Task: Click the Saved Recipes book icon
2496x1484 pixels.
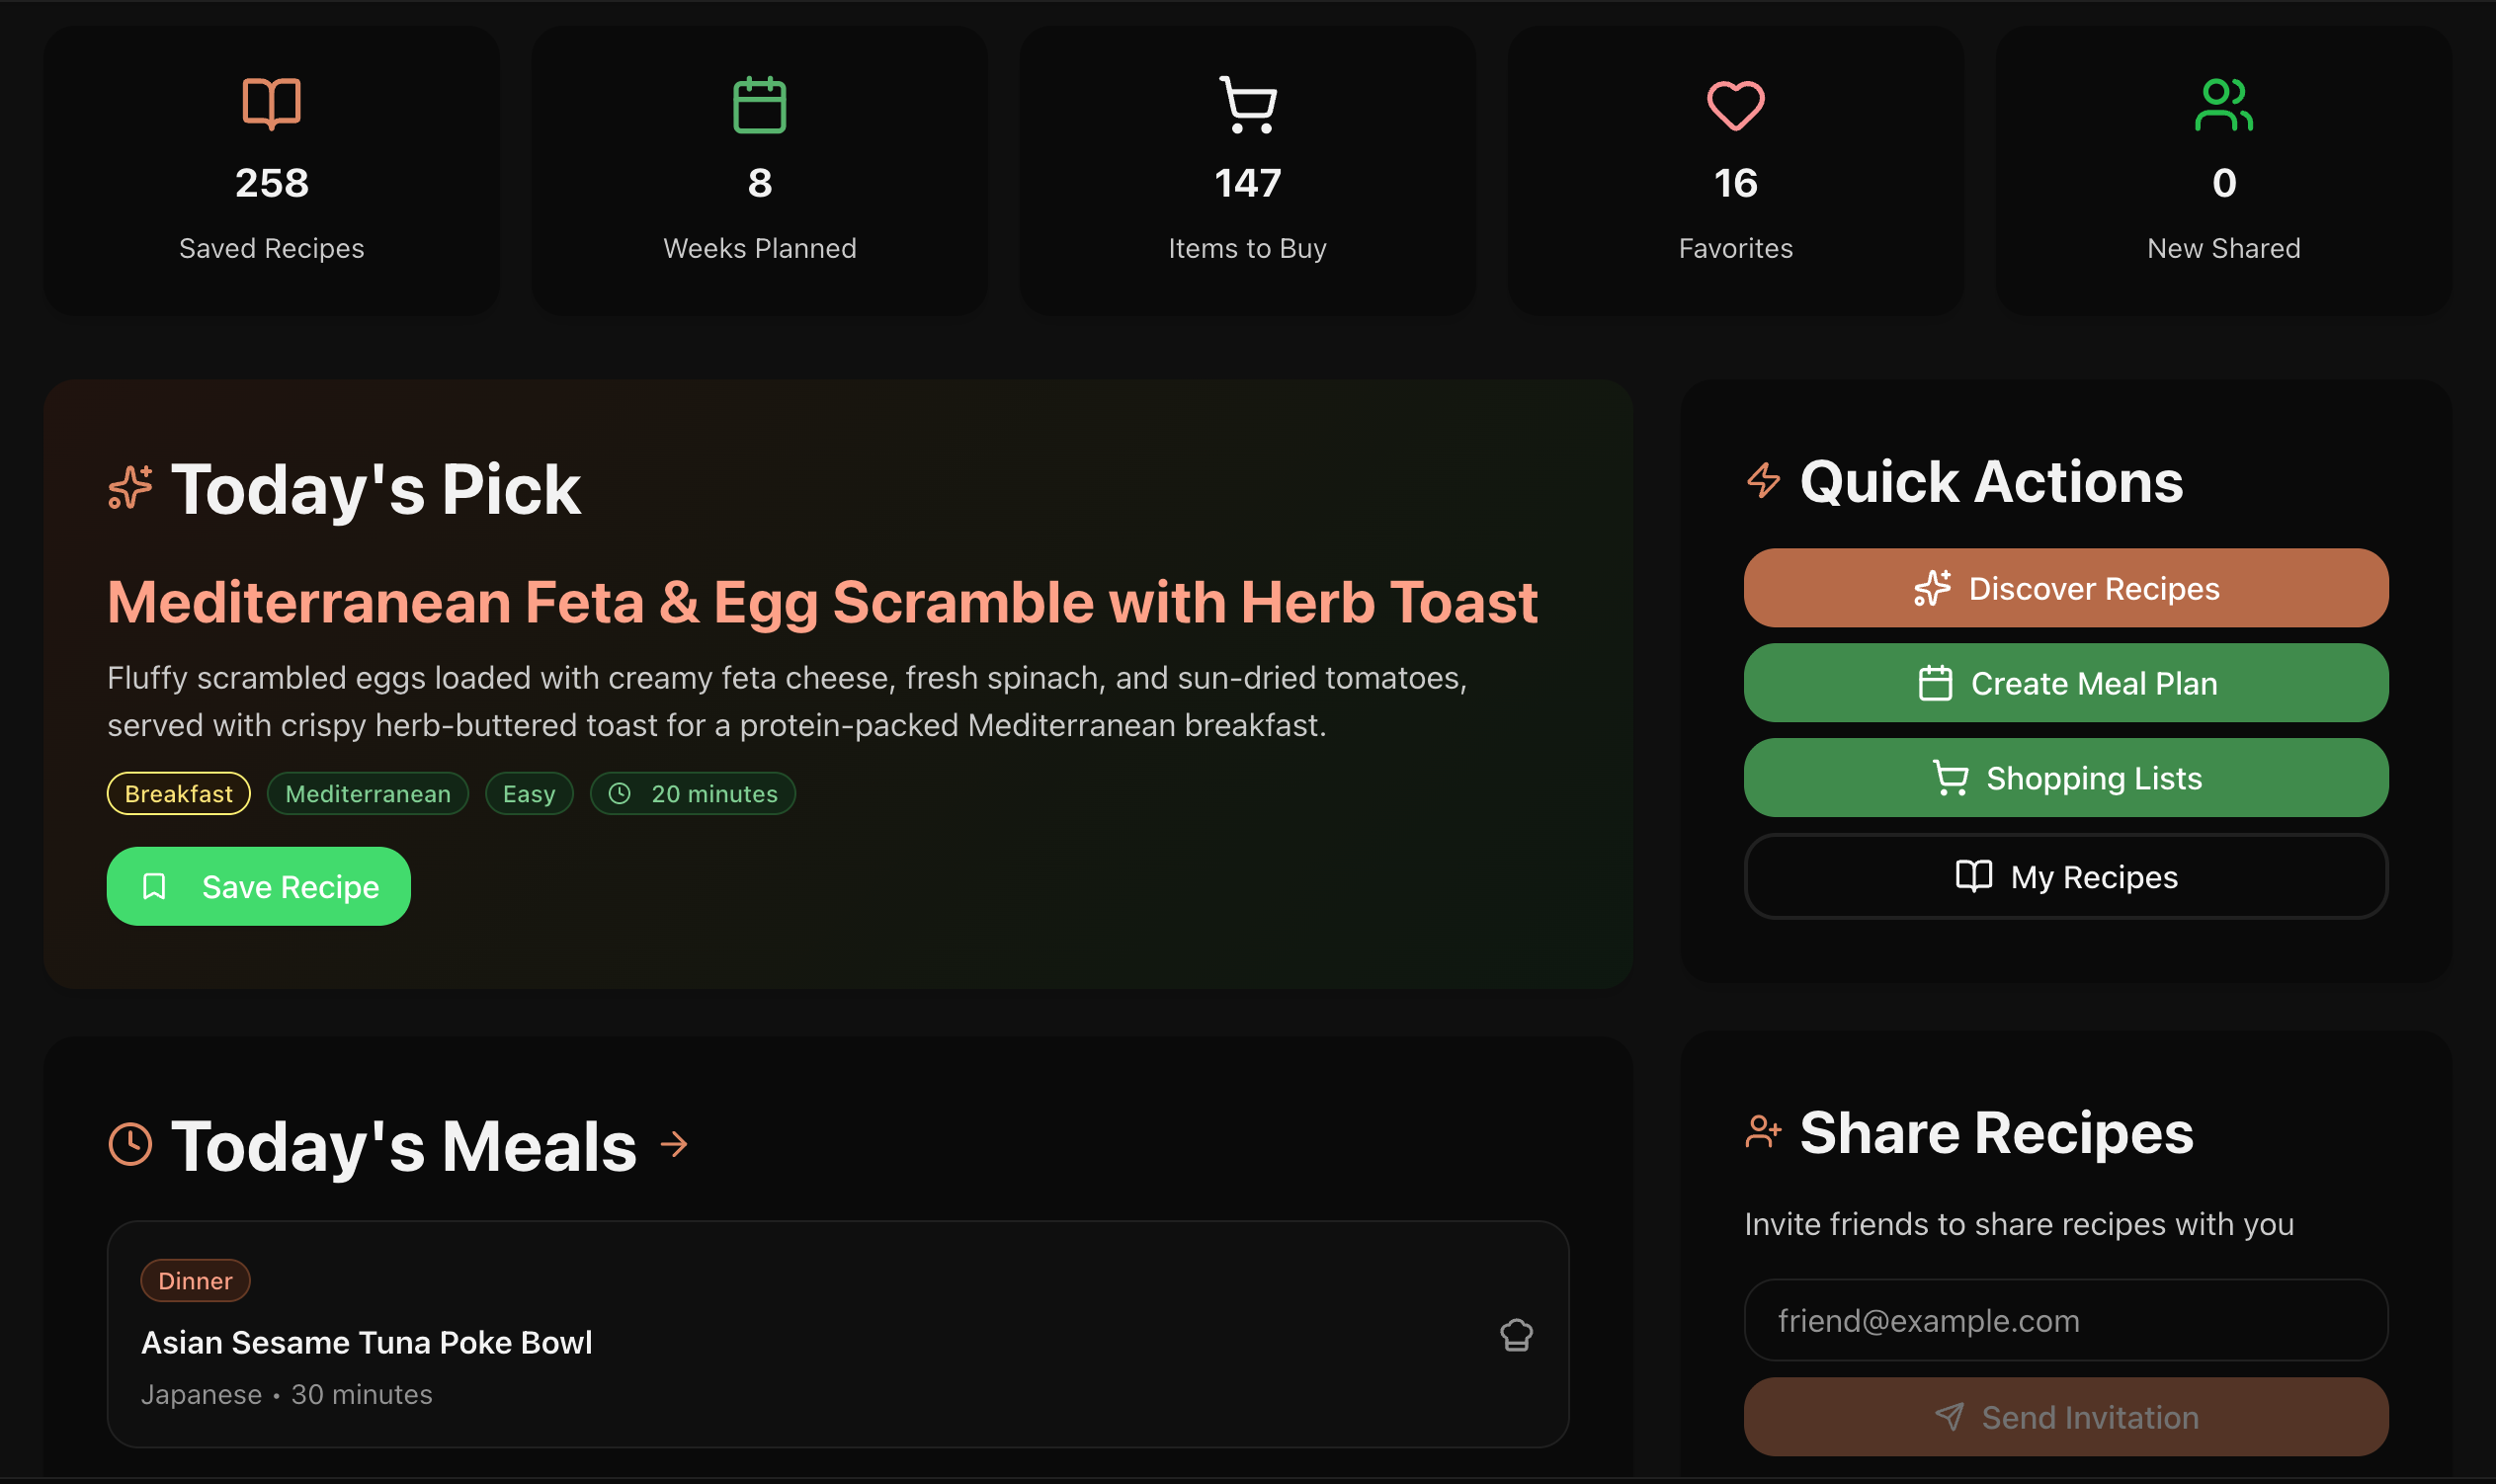Action: pyautogui.click(x=271, y=103)
